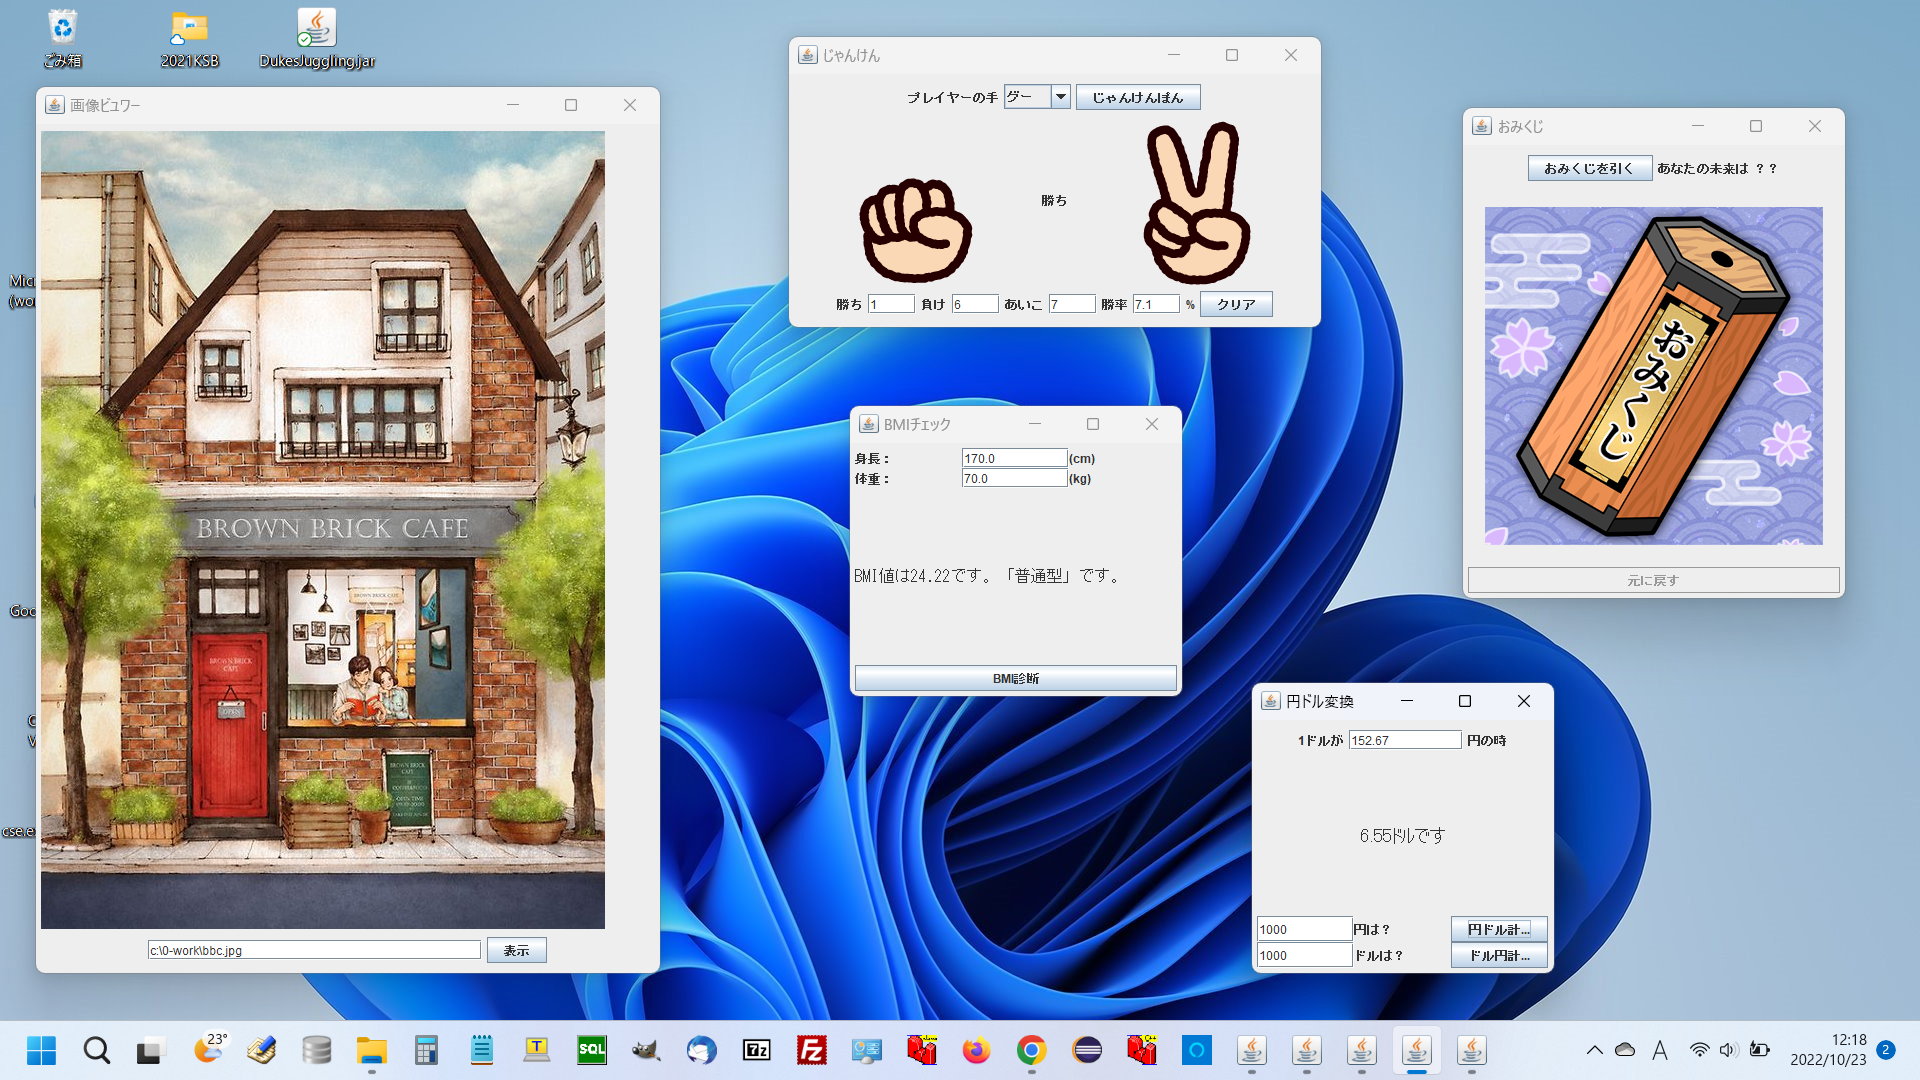Focus the ドルは？ amount field
The height and width of the screenshot is (1080, 1920).
1304,955
